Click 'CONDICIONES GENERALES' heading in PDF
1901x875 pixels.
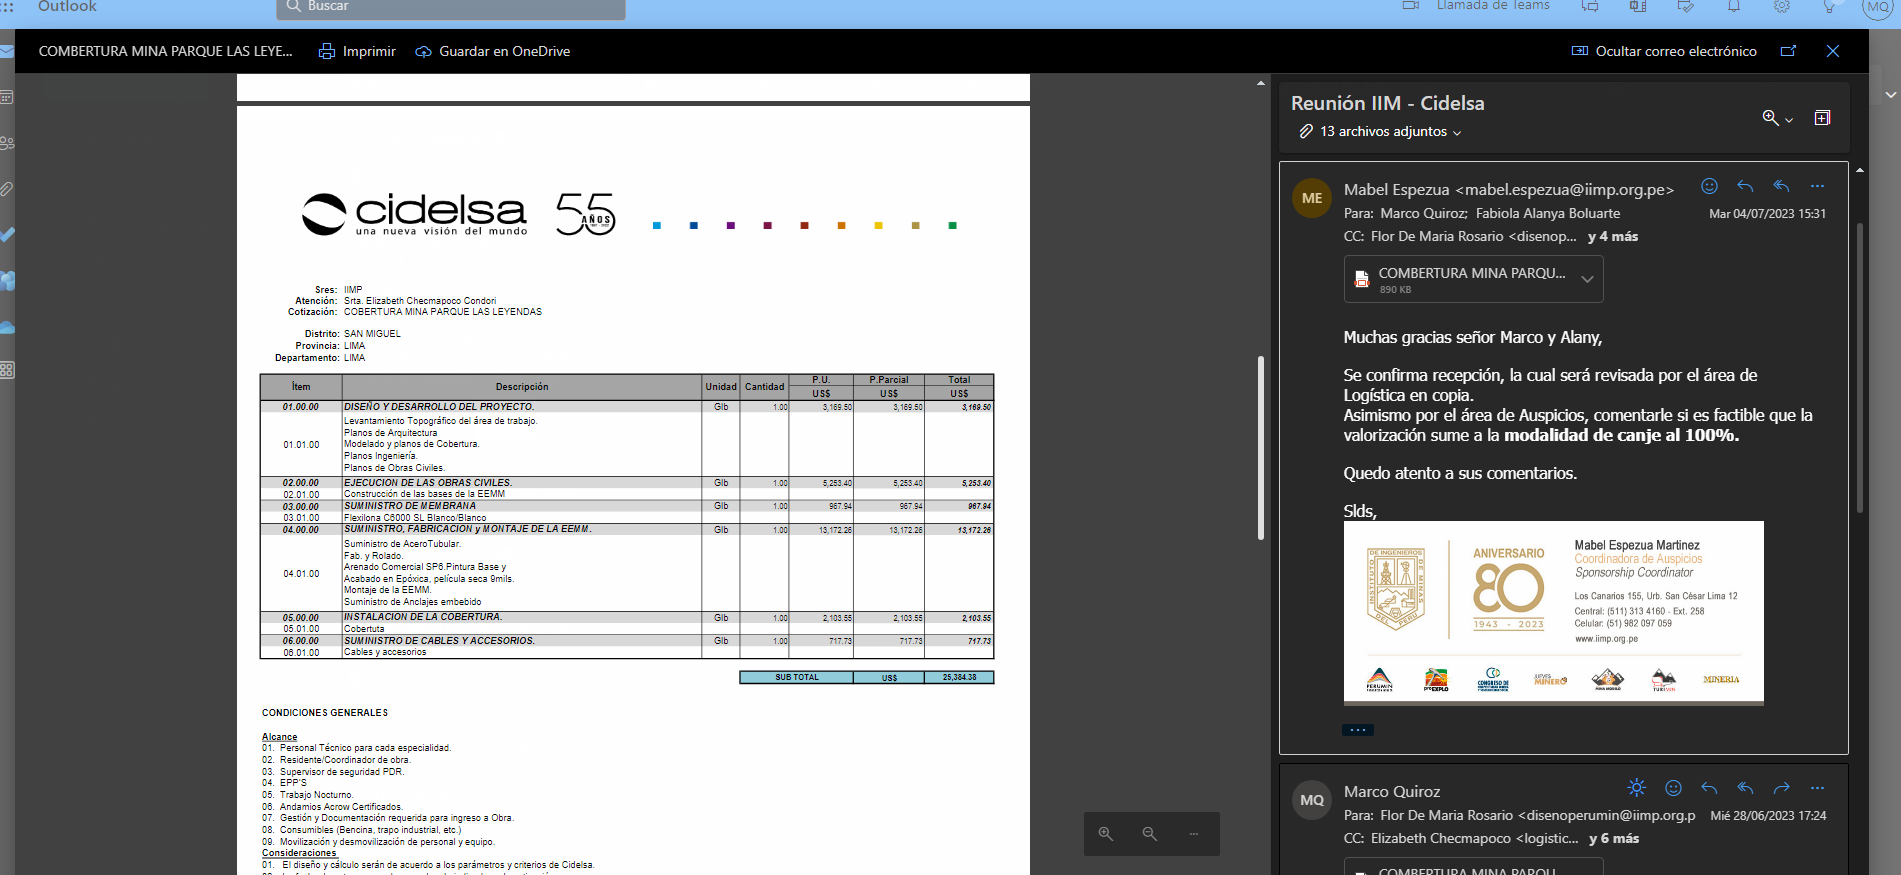pos(325,713)
